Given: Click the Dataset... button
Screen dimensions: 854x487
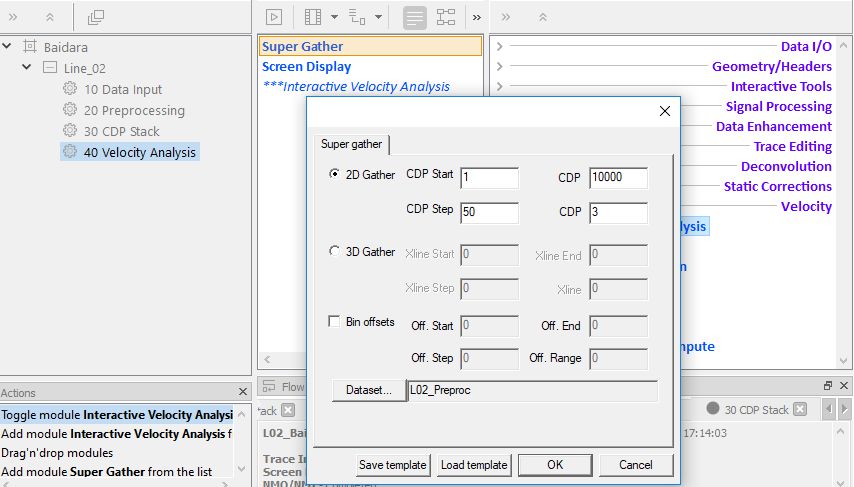Looking at the screenshot, I should click(x=369, y=391).
